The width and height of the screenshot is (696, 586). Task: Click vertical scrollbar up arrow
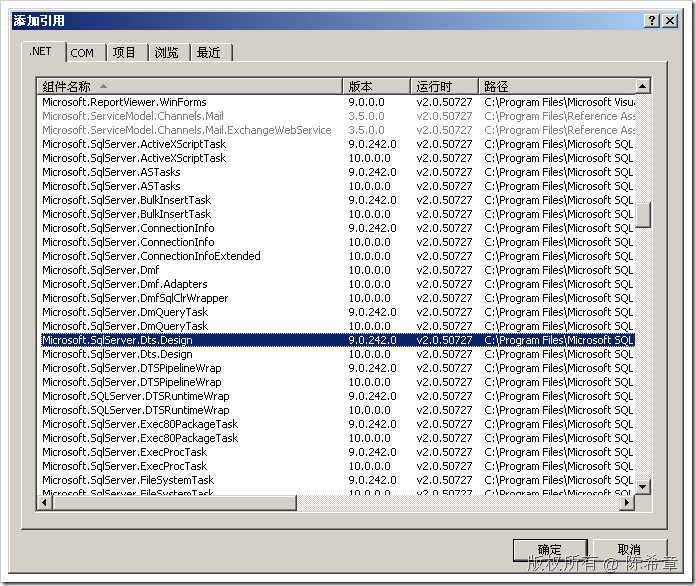(x=643, y=86)
